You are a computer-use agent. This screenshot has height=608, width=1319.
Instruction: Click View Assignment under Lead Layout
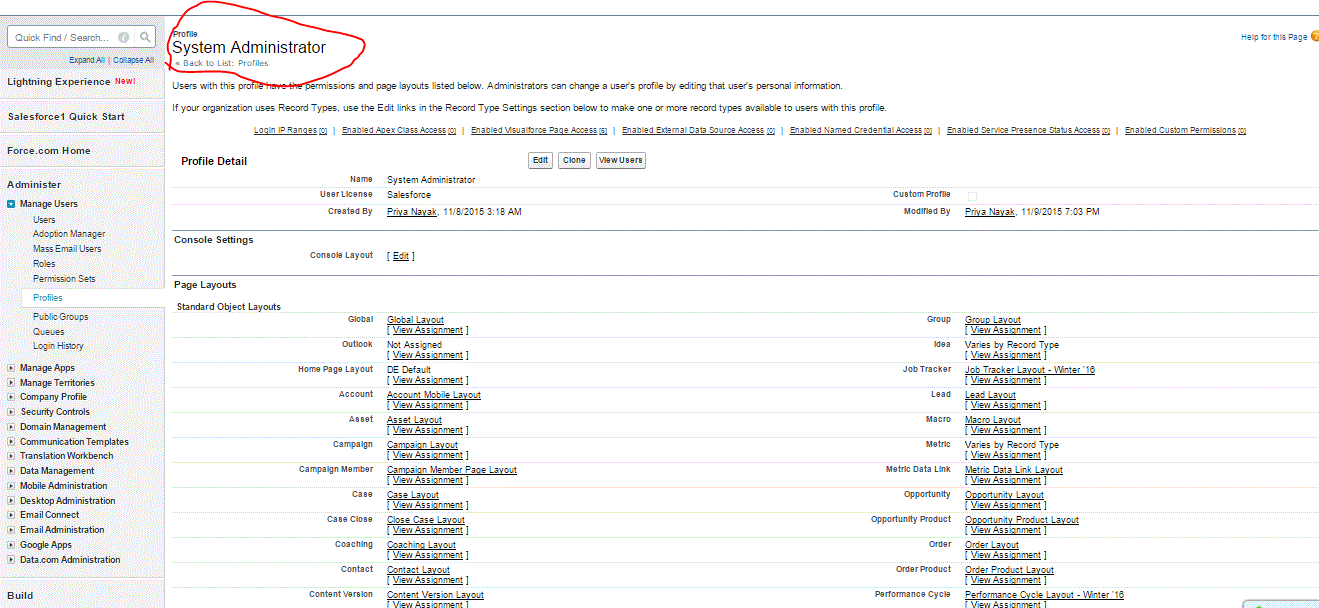1006,405
